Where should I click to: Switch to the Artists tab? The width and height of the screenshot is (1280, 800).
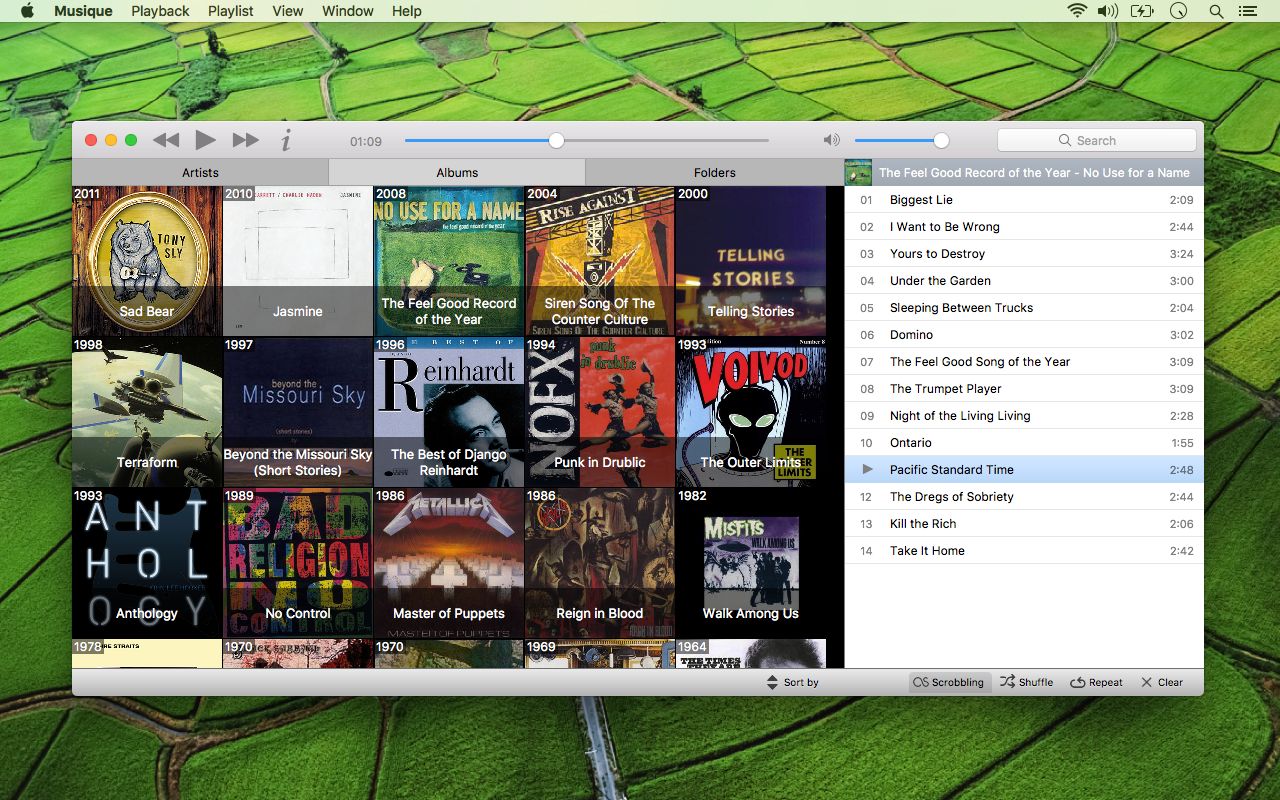[200, 172]
